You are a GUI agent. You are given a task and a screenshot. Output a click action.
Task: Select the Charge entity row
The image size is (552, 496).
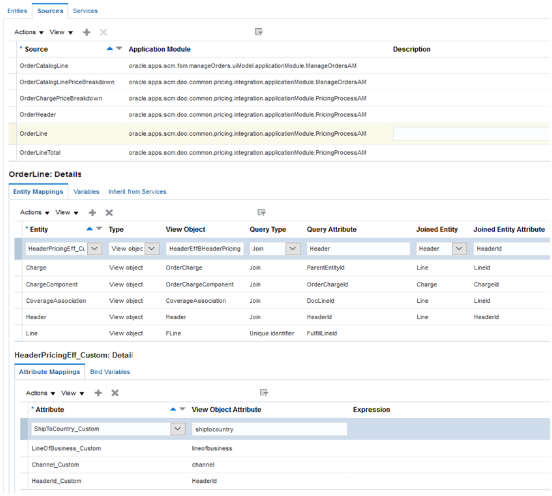282,268
